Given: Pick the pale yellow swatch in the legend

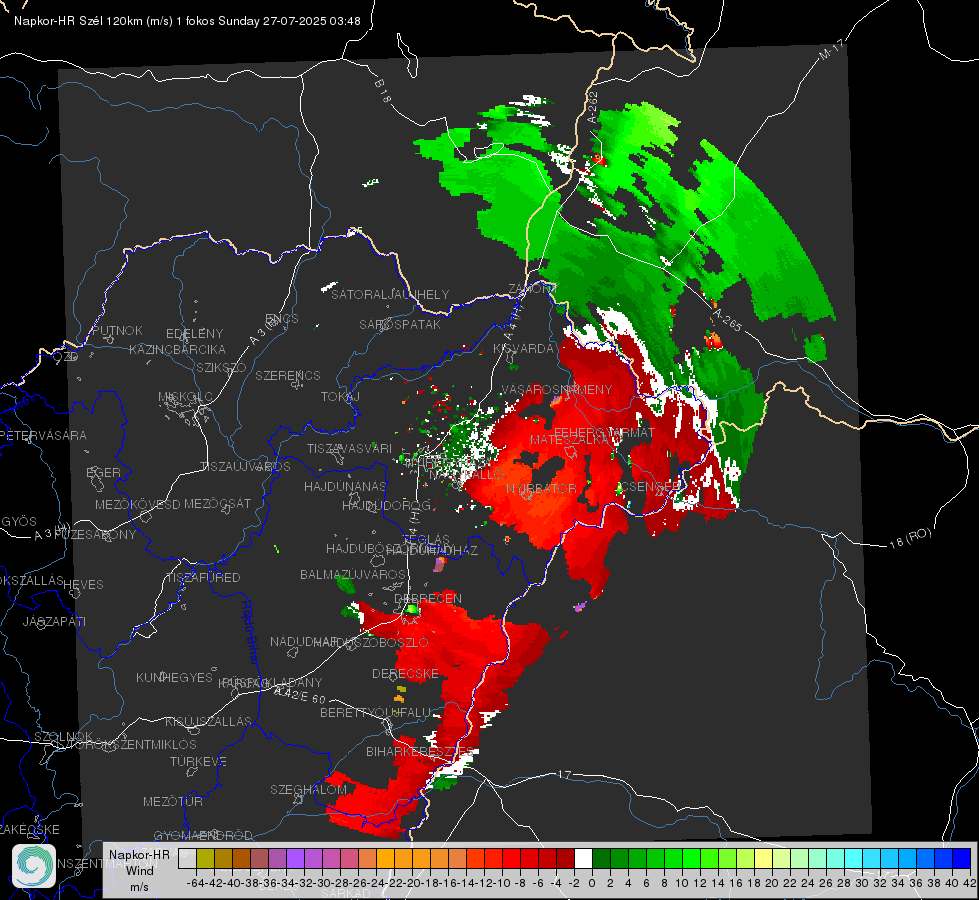Looking at the screenshot, I should click(x=763, y=858).
